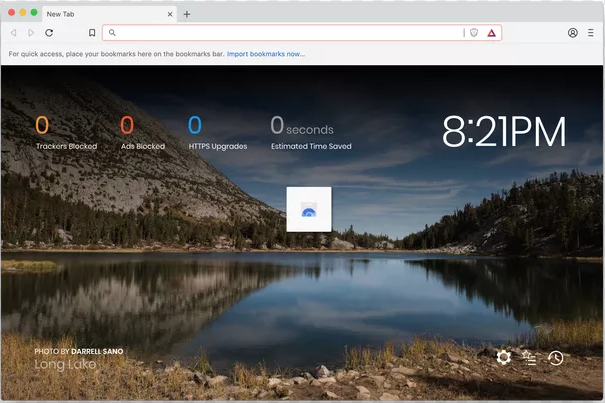Screen dimensions: 605x403
Task: Go forward to the next page
Action: 31,33
